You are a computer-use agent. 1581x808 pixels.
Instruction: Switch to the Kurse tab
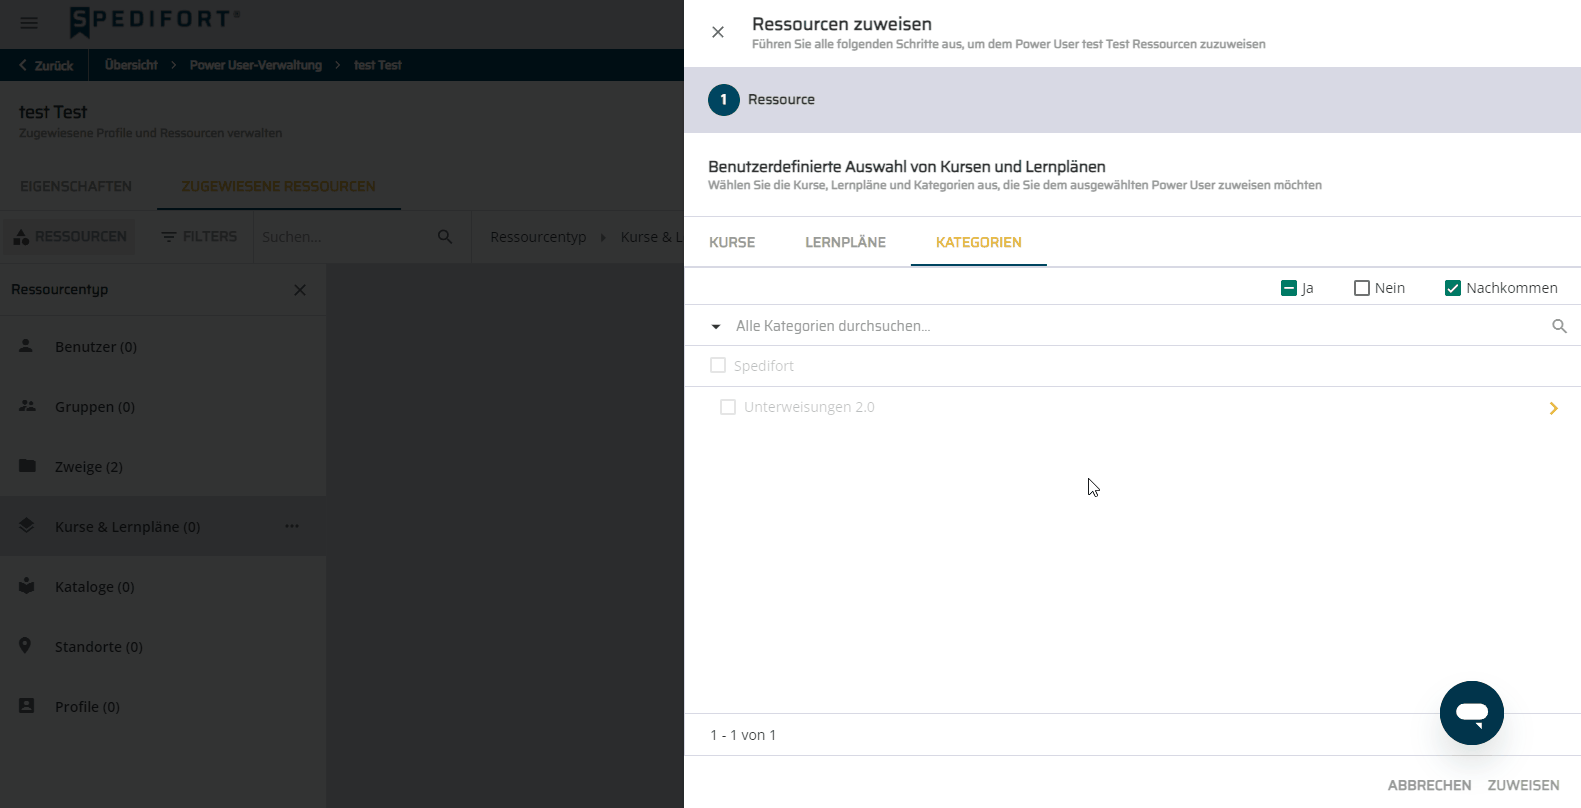[732, 242]
